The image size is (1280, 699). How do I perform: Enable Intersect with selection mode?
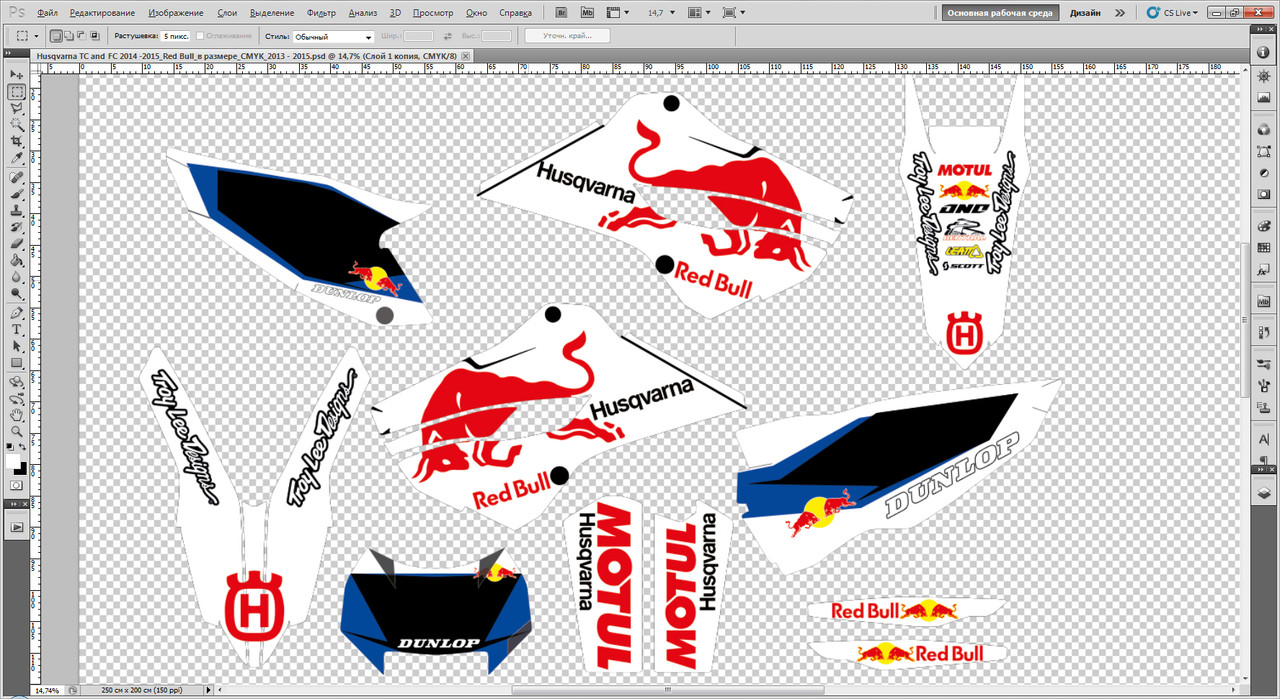point(96,35)
